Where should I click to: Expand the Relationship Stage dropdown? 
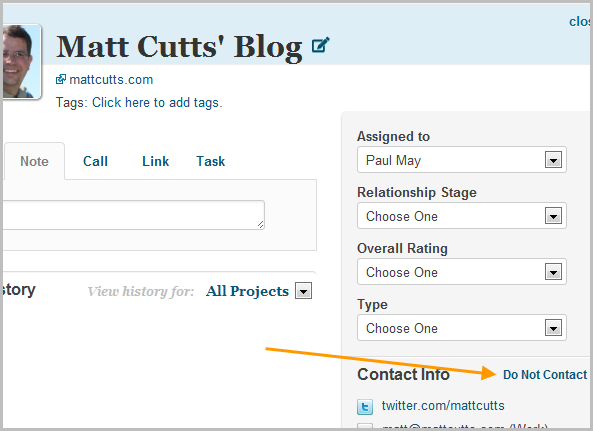coord(462,216)
